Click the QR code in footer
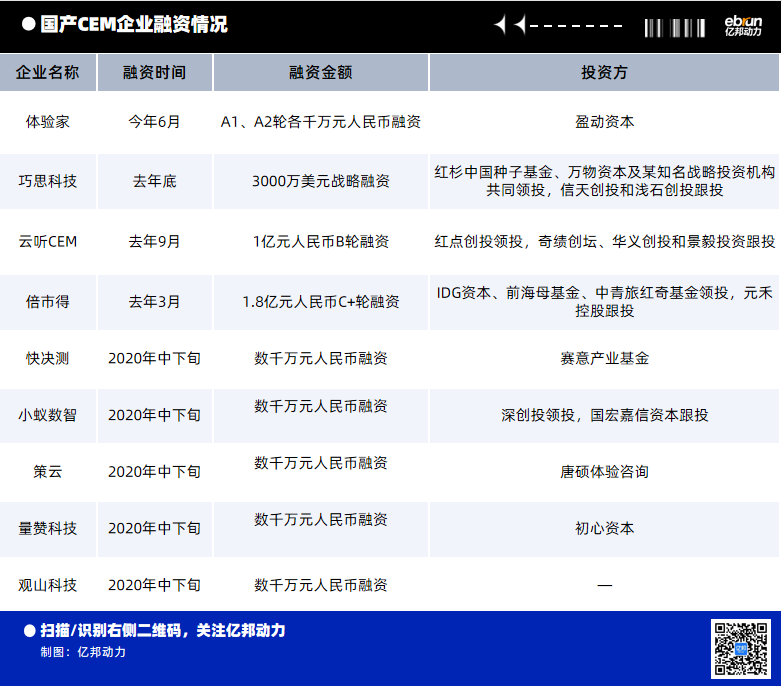The image size is (782, 686). (741, 648)
